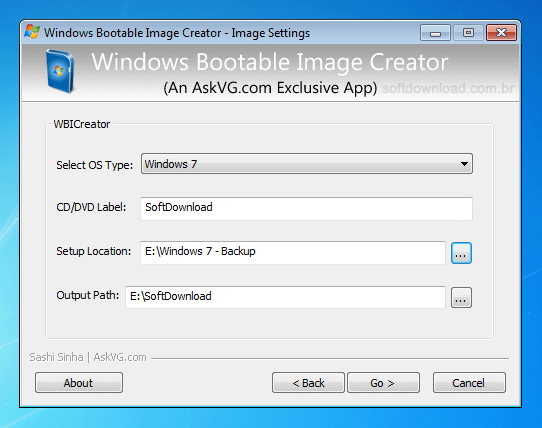Browse for Setup Location folder
This screenshot has width=542, height=428.
point(461,253)
